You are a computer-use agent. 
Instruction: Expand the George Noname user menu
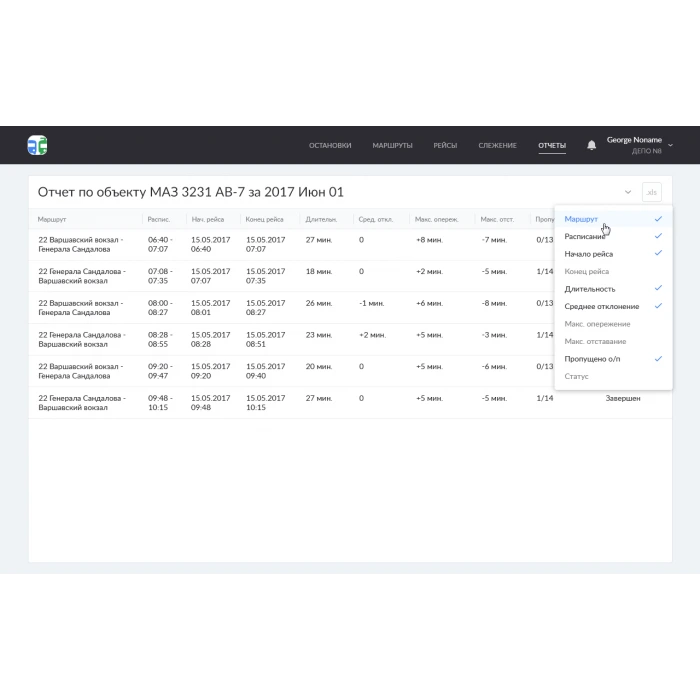(x=670, y=145)
